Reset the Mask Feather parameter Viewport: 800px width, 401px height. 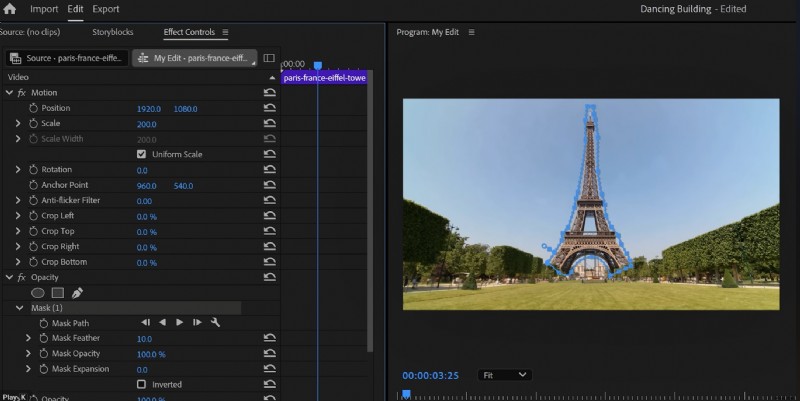(x=269, y=338)
